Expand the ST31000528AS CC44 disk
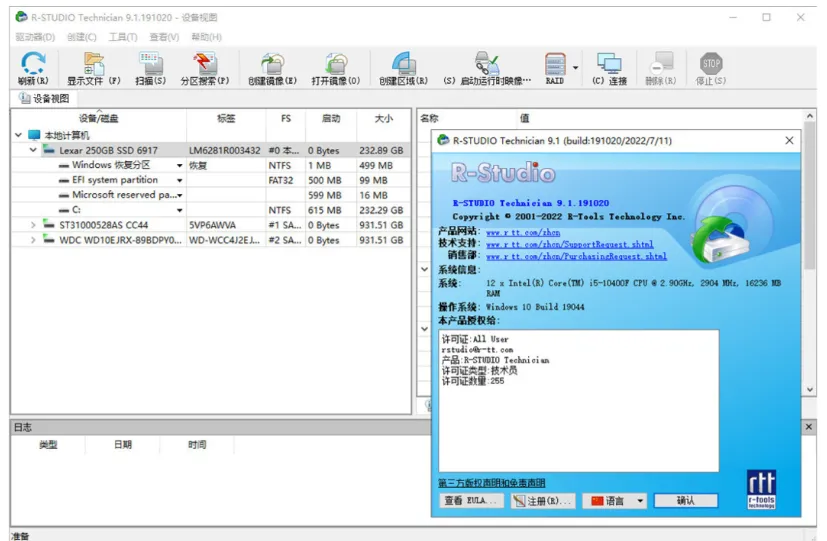This screenshot has width=827, height=541. 33,225
